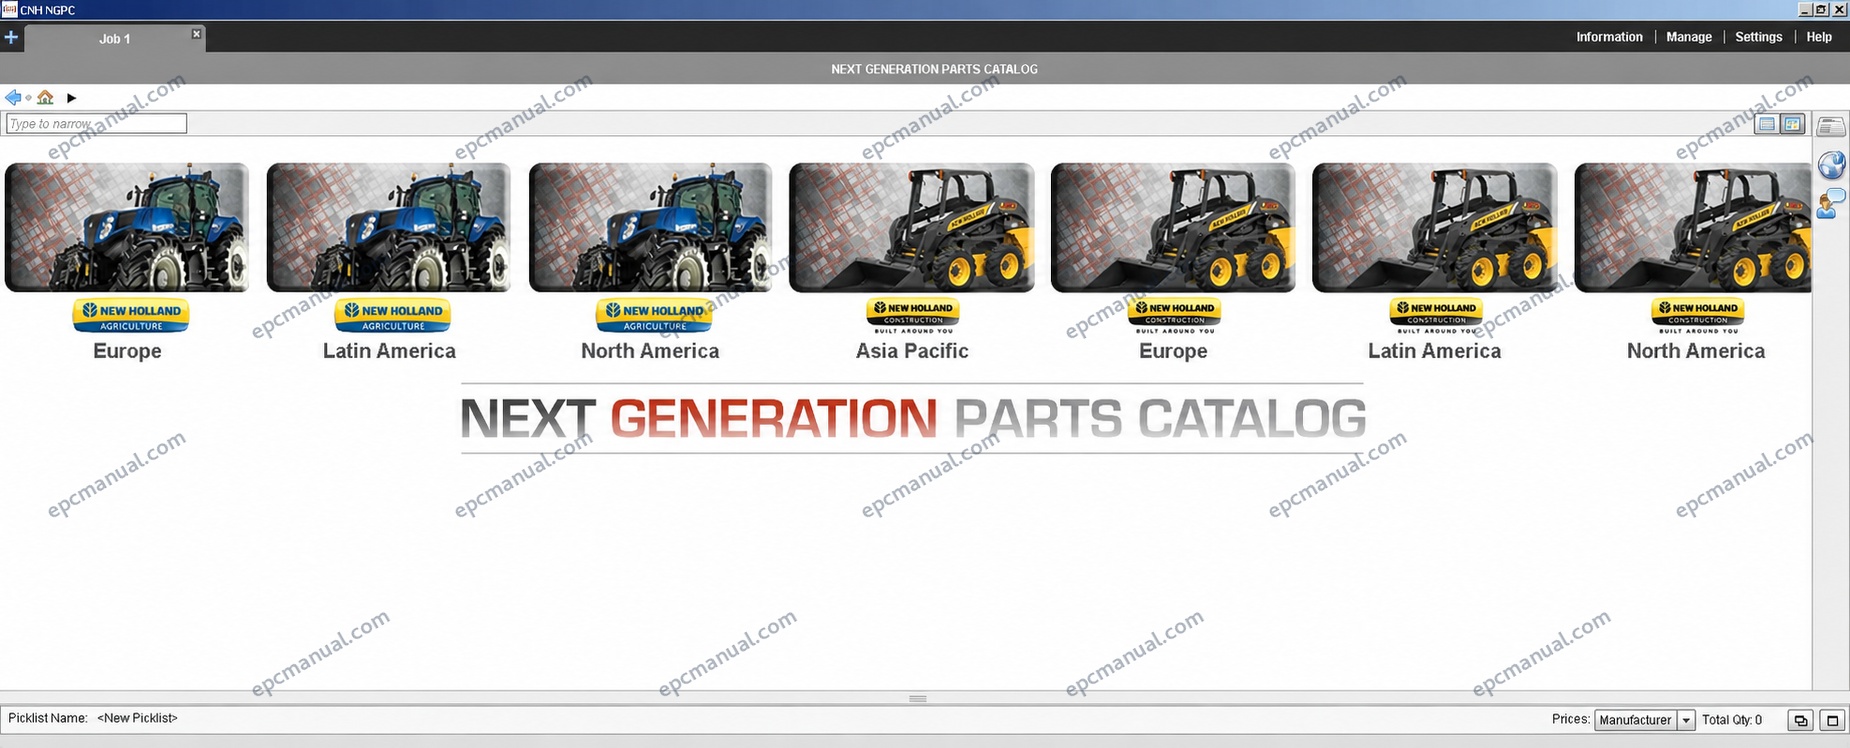This screenshot has width=1850, height=748.
Task: Return to catalog home page
Action: [x=45, y=97]
